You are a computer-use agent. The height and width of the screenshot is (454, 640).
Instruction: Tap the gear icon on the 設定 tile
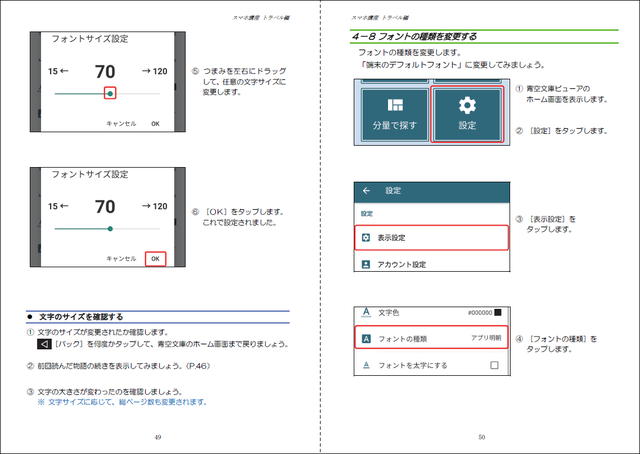[467, 105]
